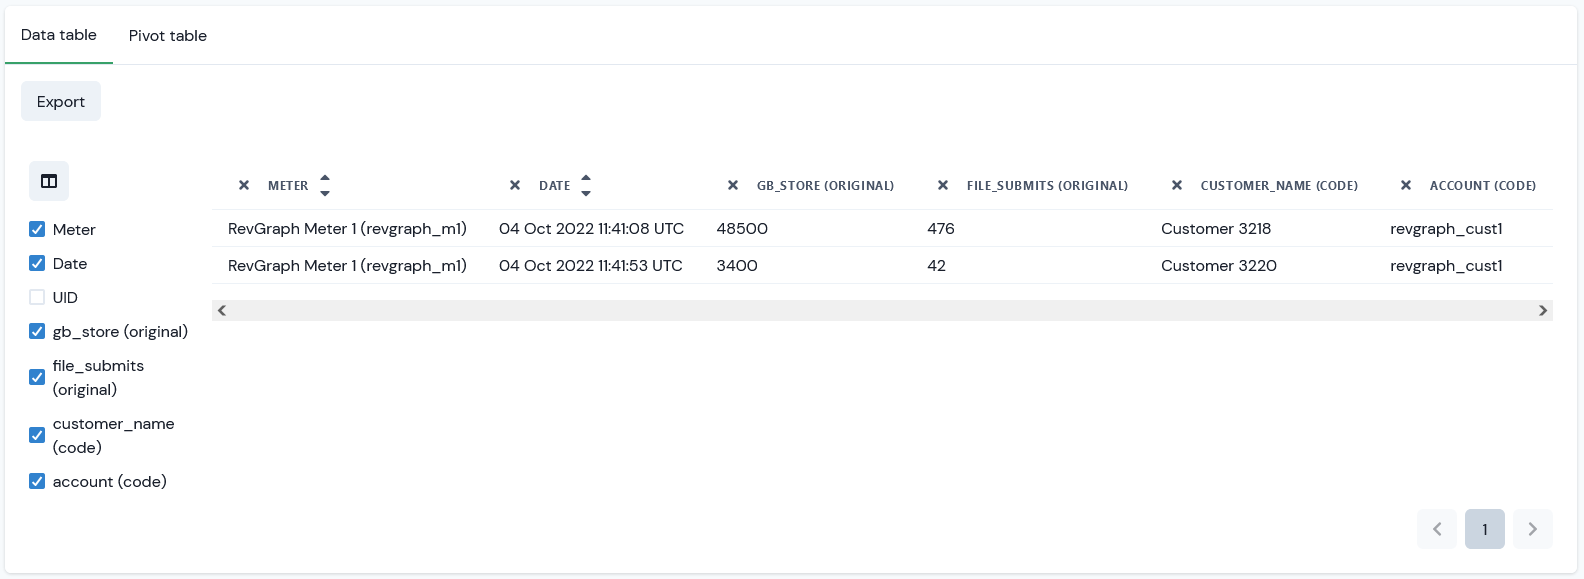Uncheck the Date column checkbox

click(x=37, y=263)
